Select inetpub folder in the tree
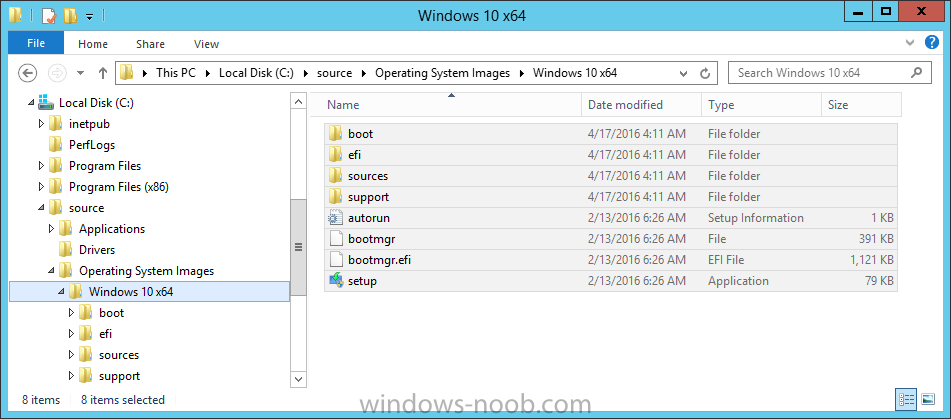Image resolution: width=951 pixels, height=419 pixels. (x=89, y=124)
